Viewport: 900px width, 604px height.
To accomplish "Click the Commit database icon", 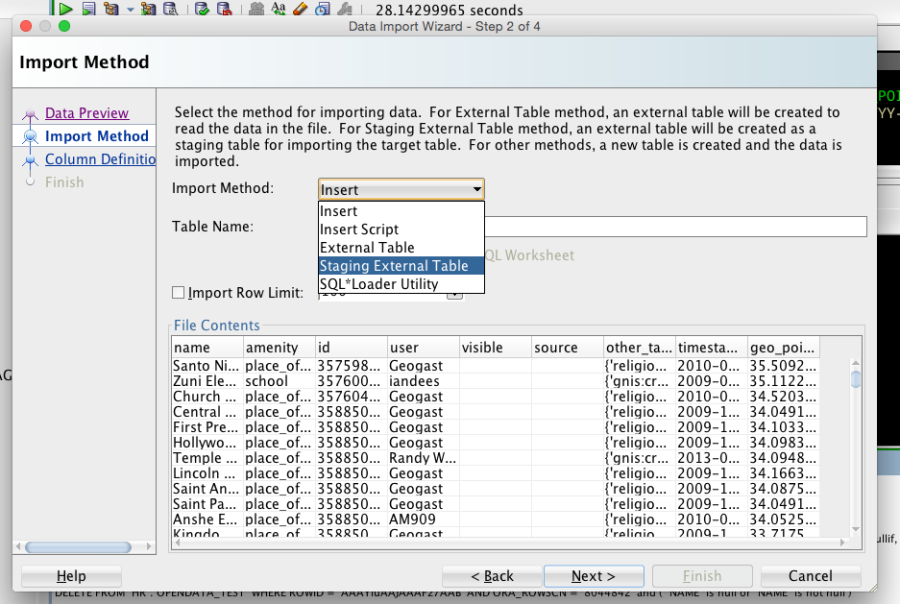I will 201,8.
